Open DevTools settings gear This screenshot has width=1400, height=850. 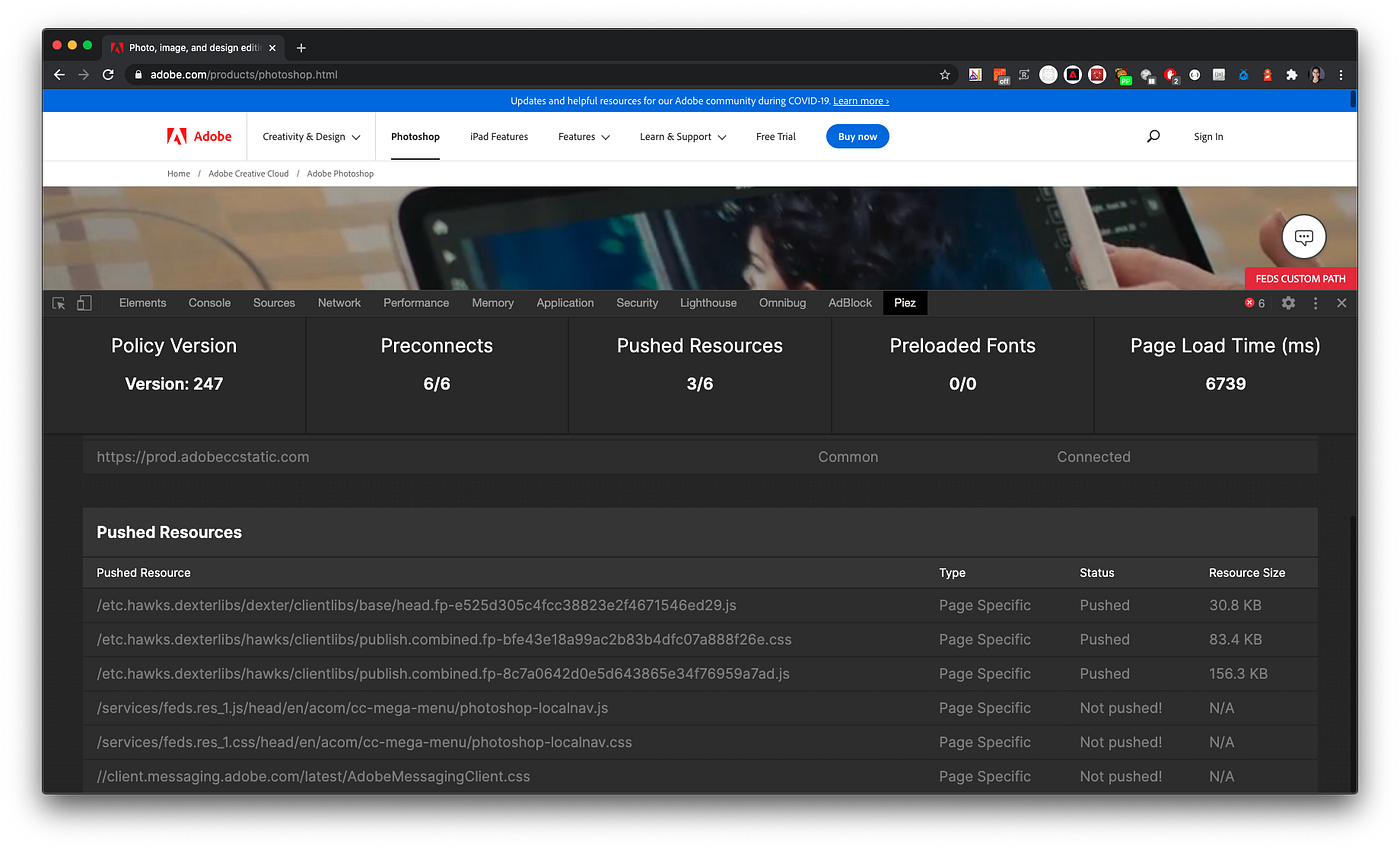[1287, 302]
